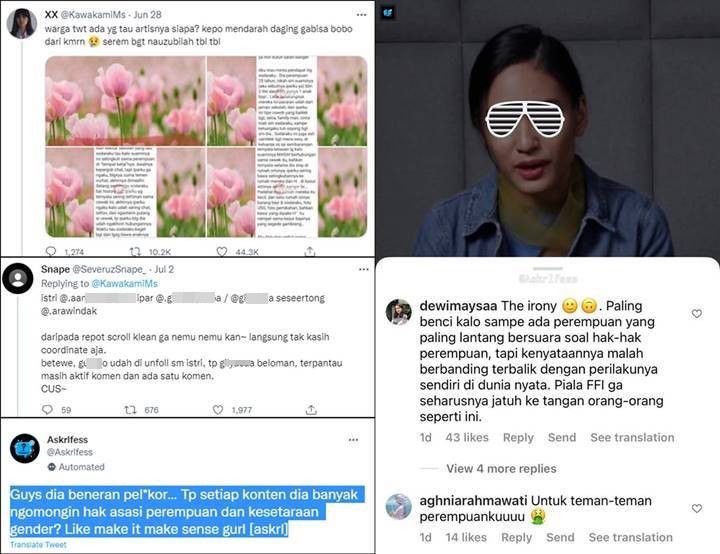Screen dimensions: 720x554
Task: Click the Translate Tweet link
Action: pos(39,545)
